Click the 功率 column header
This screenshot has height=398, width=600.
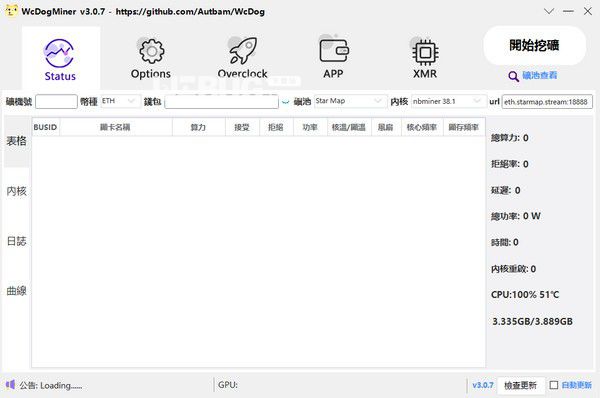click(310, 127)
